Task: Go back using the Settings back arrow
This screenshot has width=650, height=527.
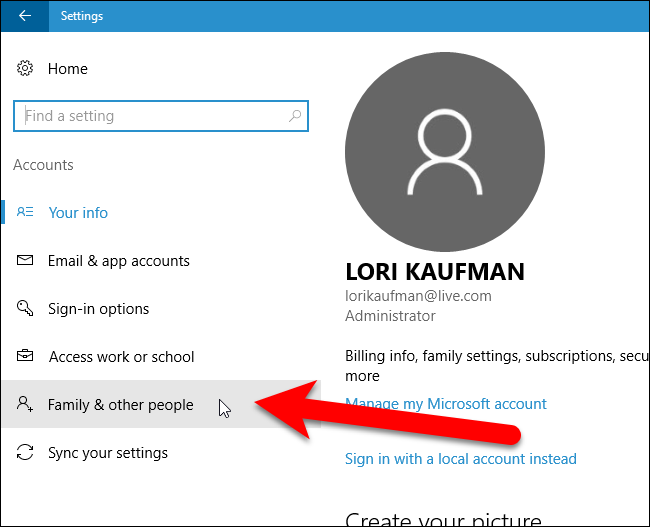Action: 25,16
